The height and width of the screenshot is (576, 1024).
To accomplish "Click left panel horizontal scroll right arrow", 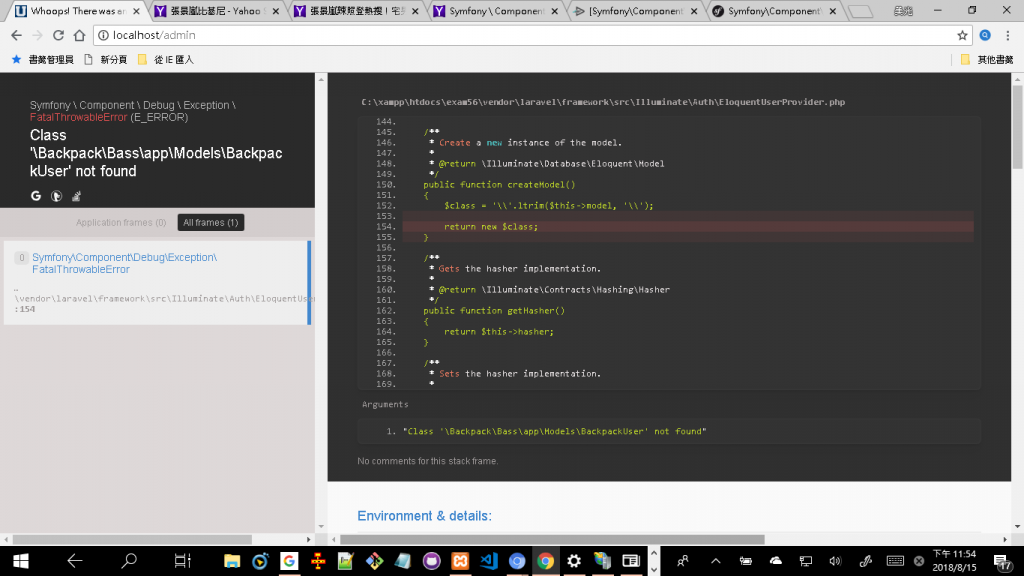I will [309, 539].
